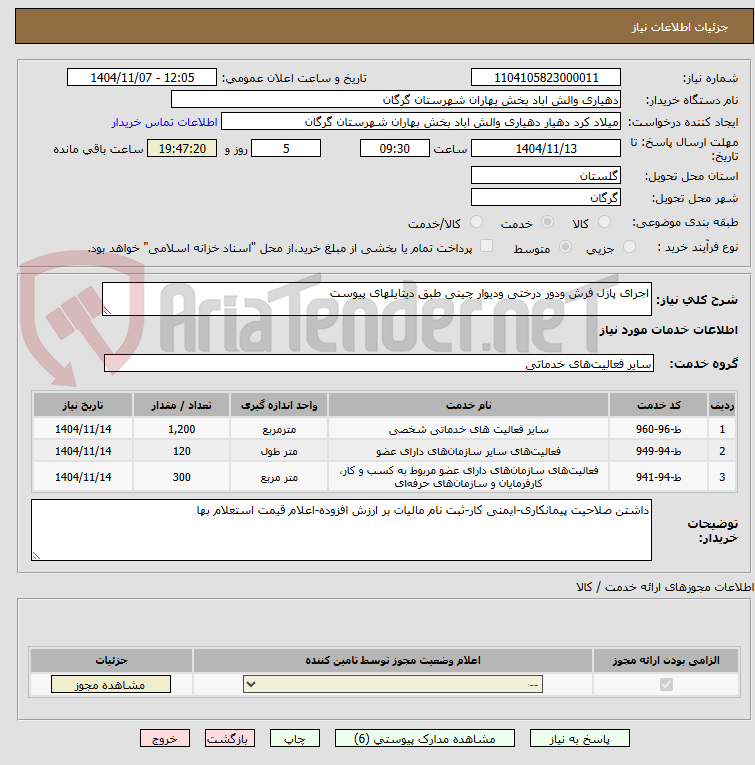The width and height of the screenshot is (755, 765).
Task: Click the quantity cell 300
Action: [x=181, y=477]
